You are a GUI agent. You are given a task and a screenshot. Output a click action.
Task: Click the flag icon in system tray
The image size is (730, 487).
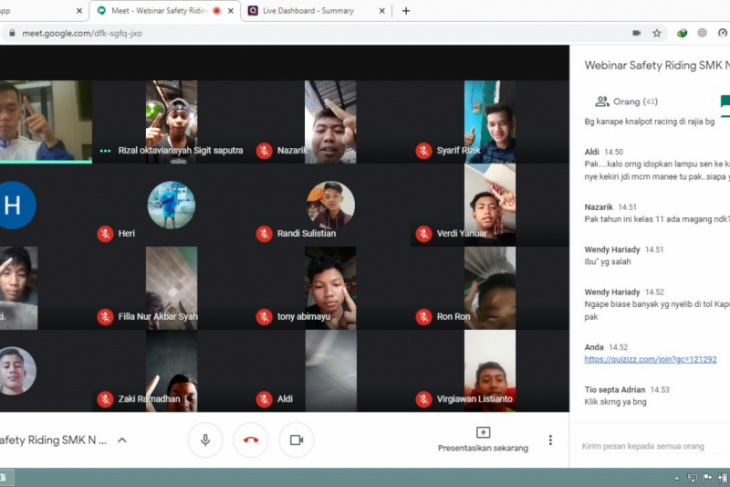pos(707,477)
